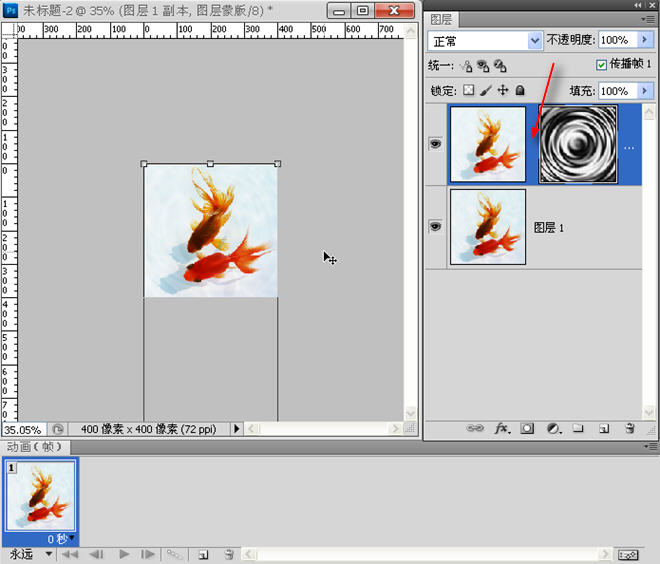Image resolution: width=660 pixels, height=564 pixels.
Task: Open the fx layer style menu
Action: point(502,428)
